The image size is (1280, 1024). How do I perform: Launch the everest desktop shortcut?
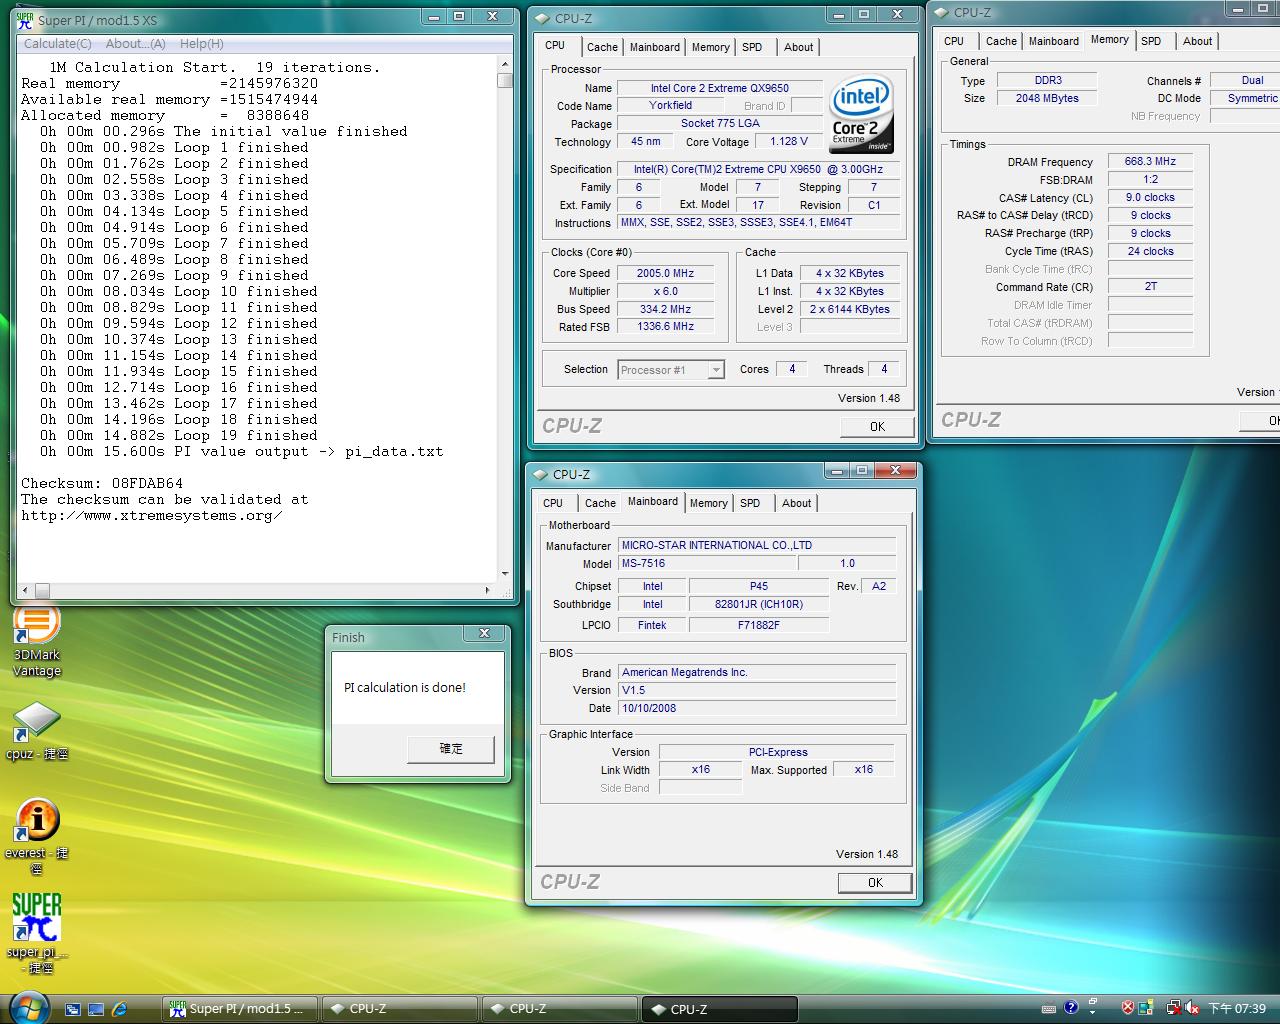[x=36, y=836]
